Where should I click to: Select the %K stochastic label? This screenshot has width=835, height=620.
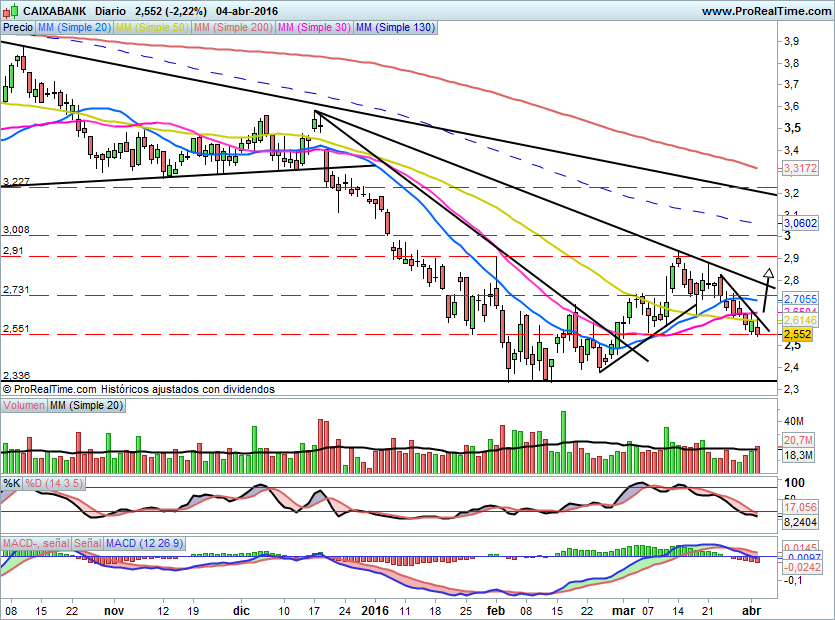(x=12, y=483)
